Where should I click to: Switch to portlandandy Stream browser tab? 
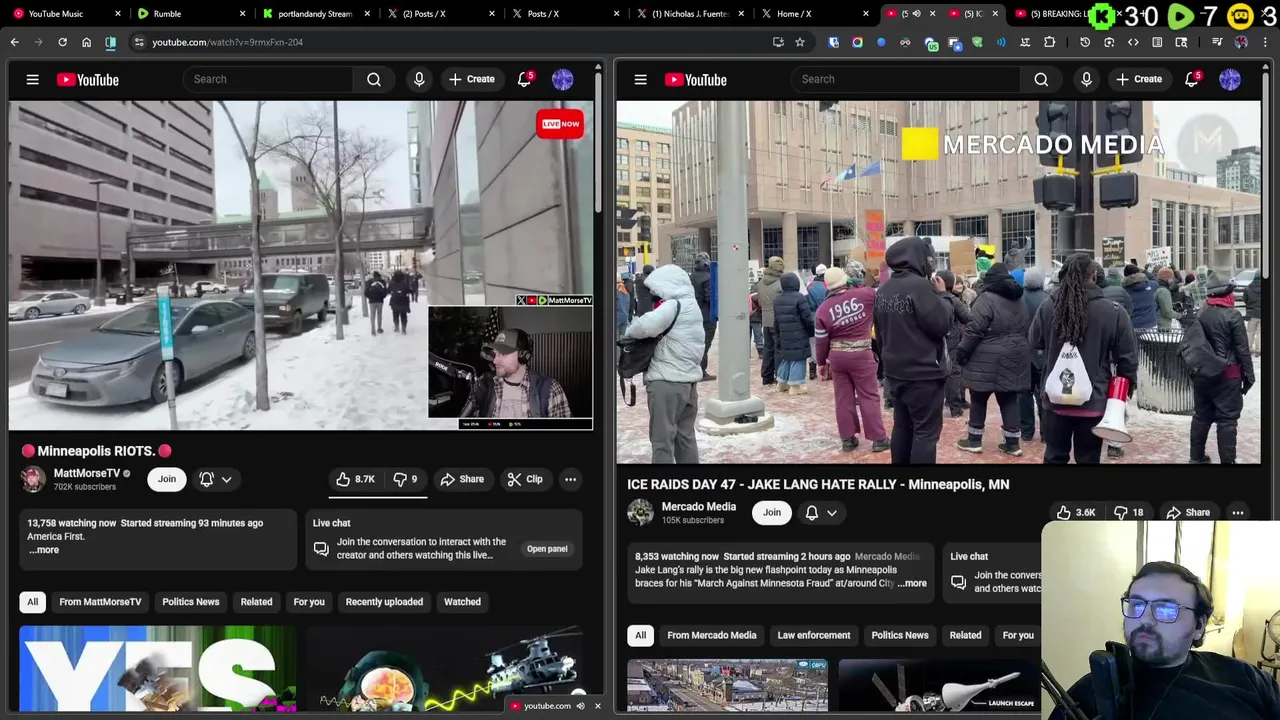click(315, 14)
